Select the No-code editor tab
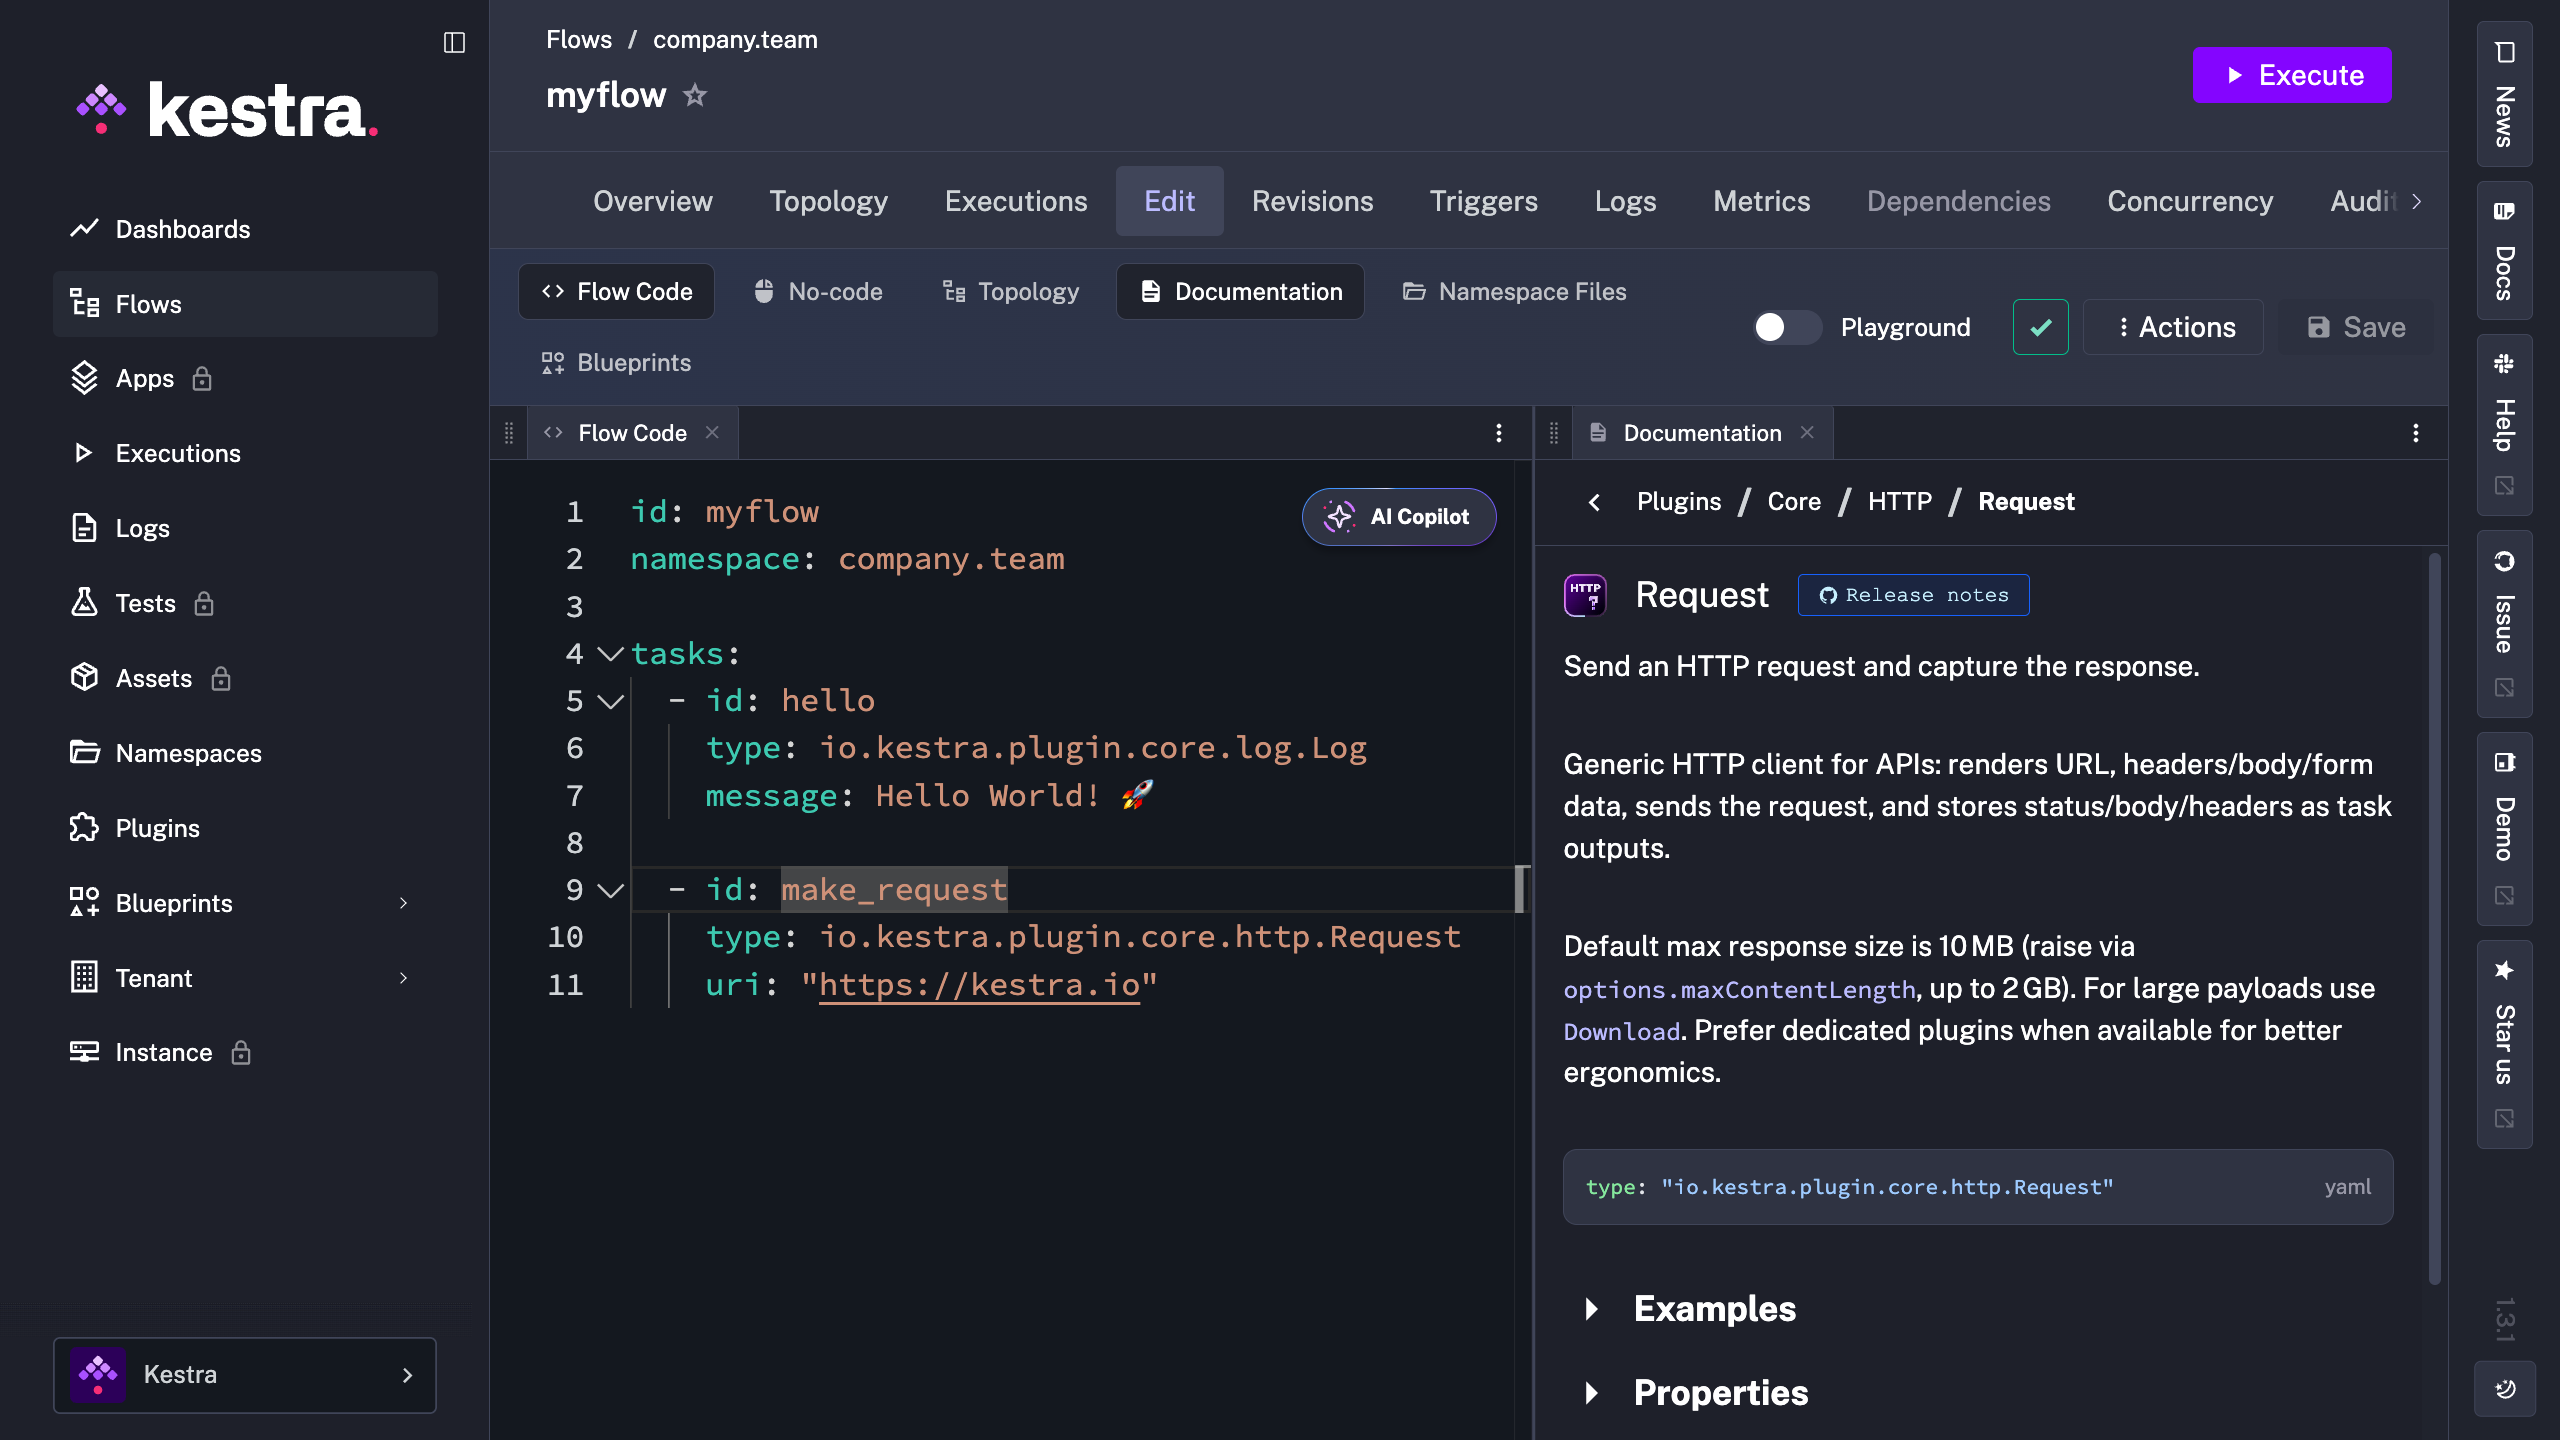The width and height of the screenshot is (2560, 1440). point(818,292)
